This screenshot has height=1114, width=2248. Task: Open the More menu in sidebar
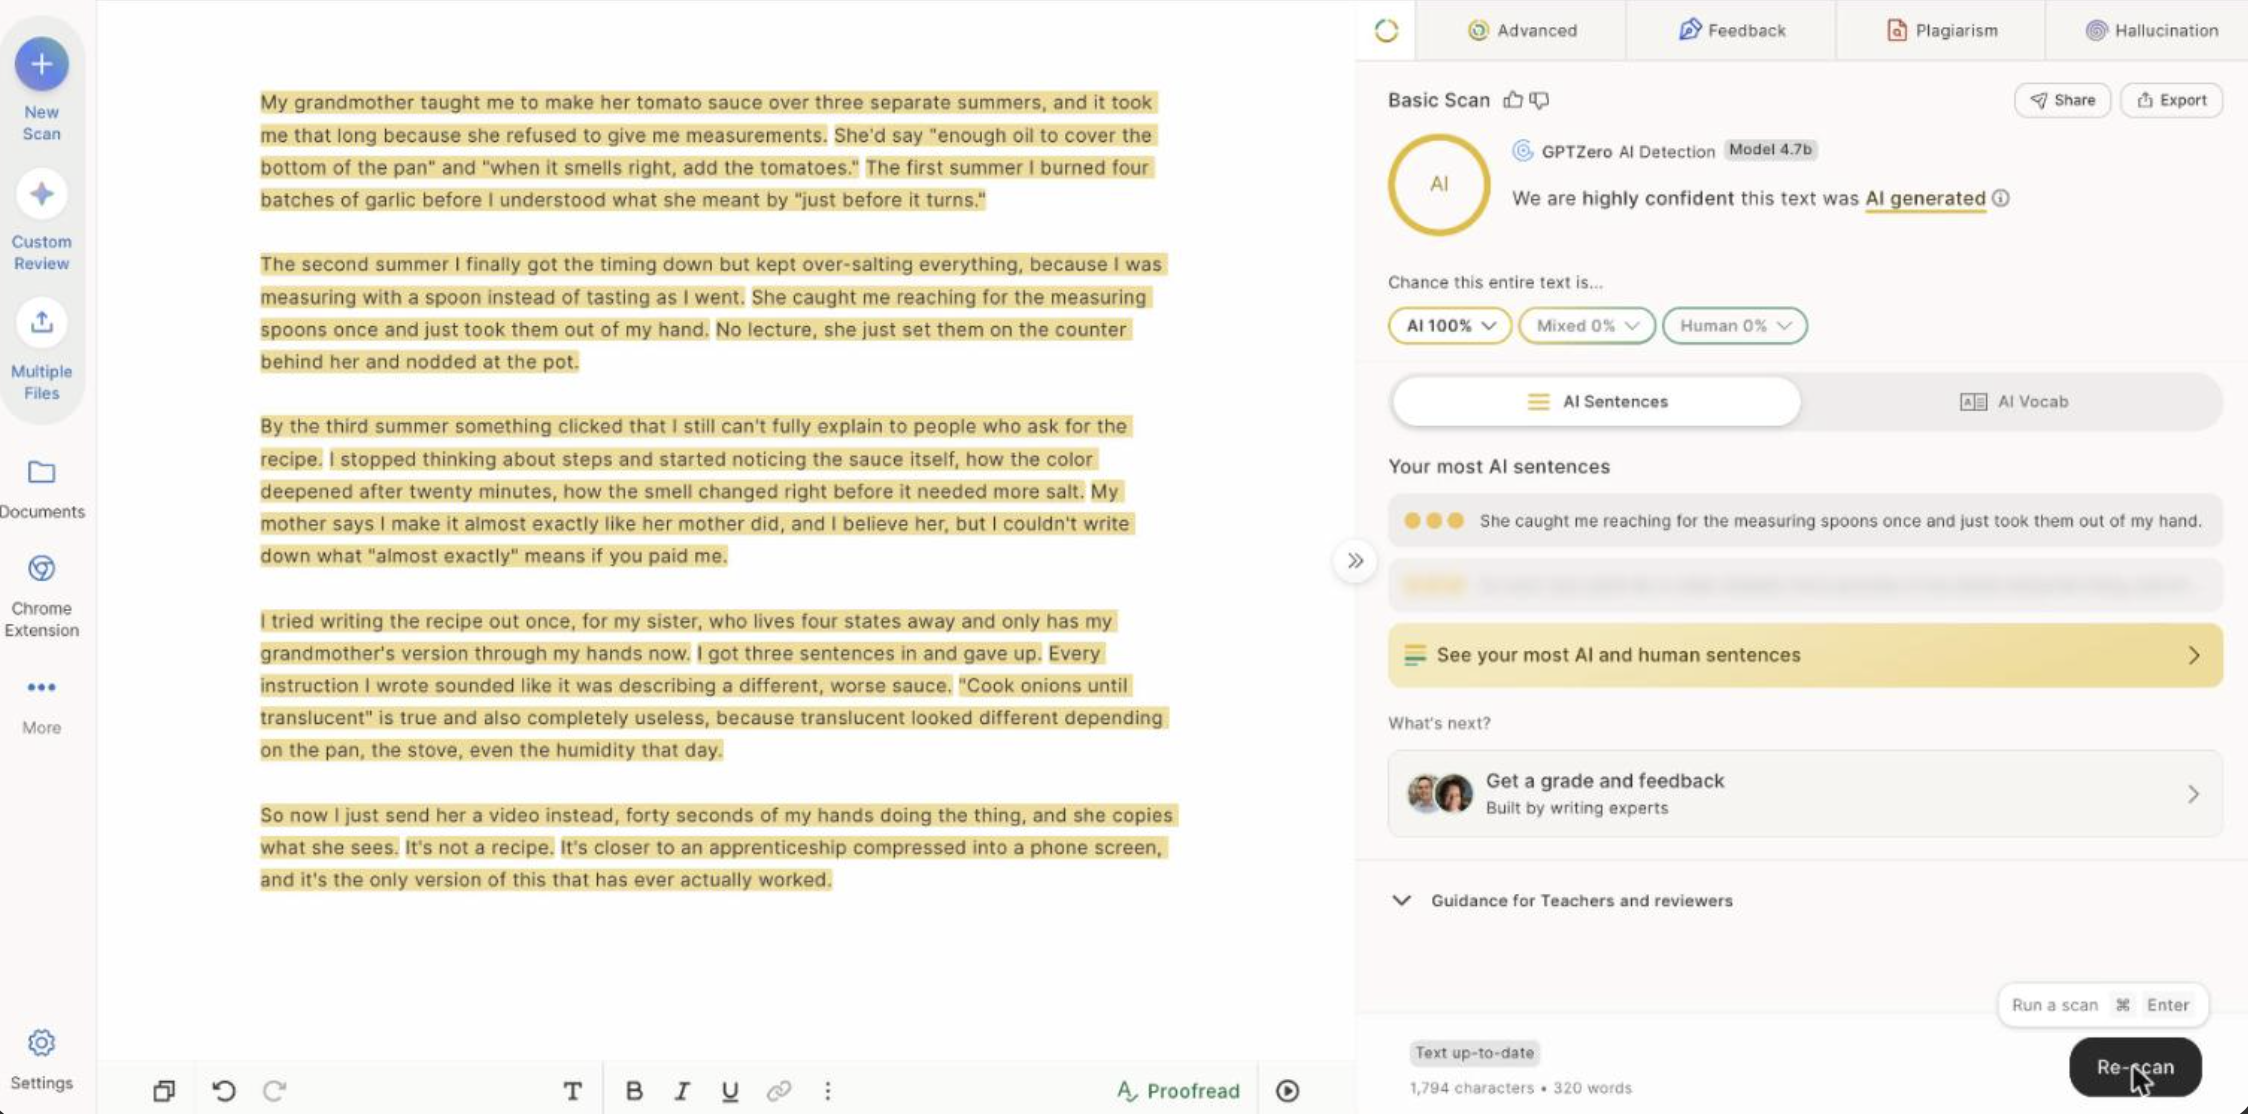(41, 705)
